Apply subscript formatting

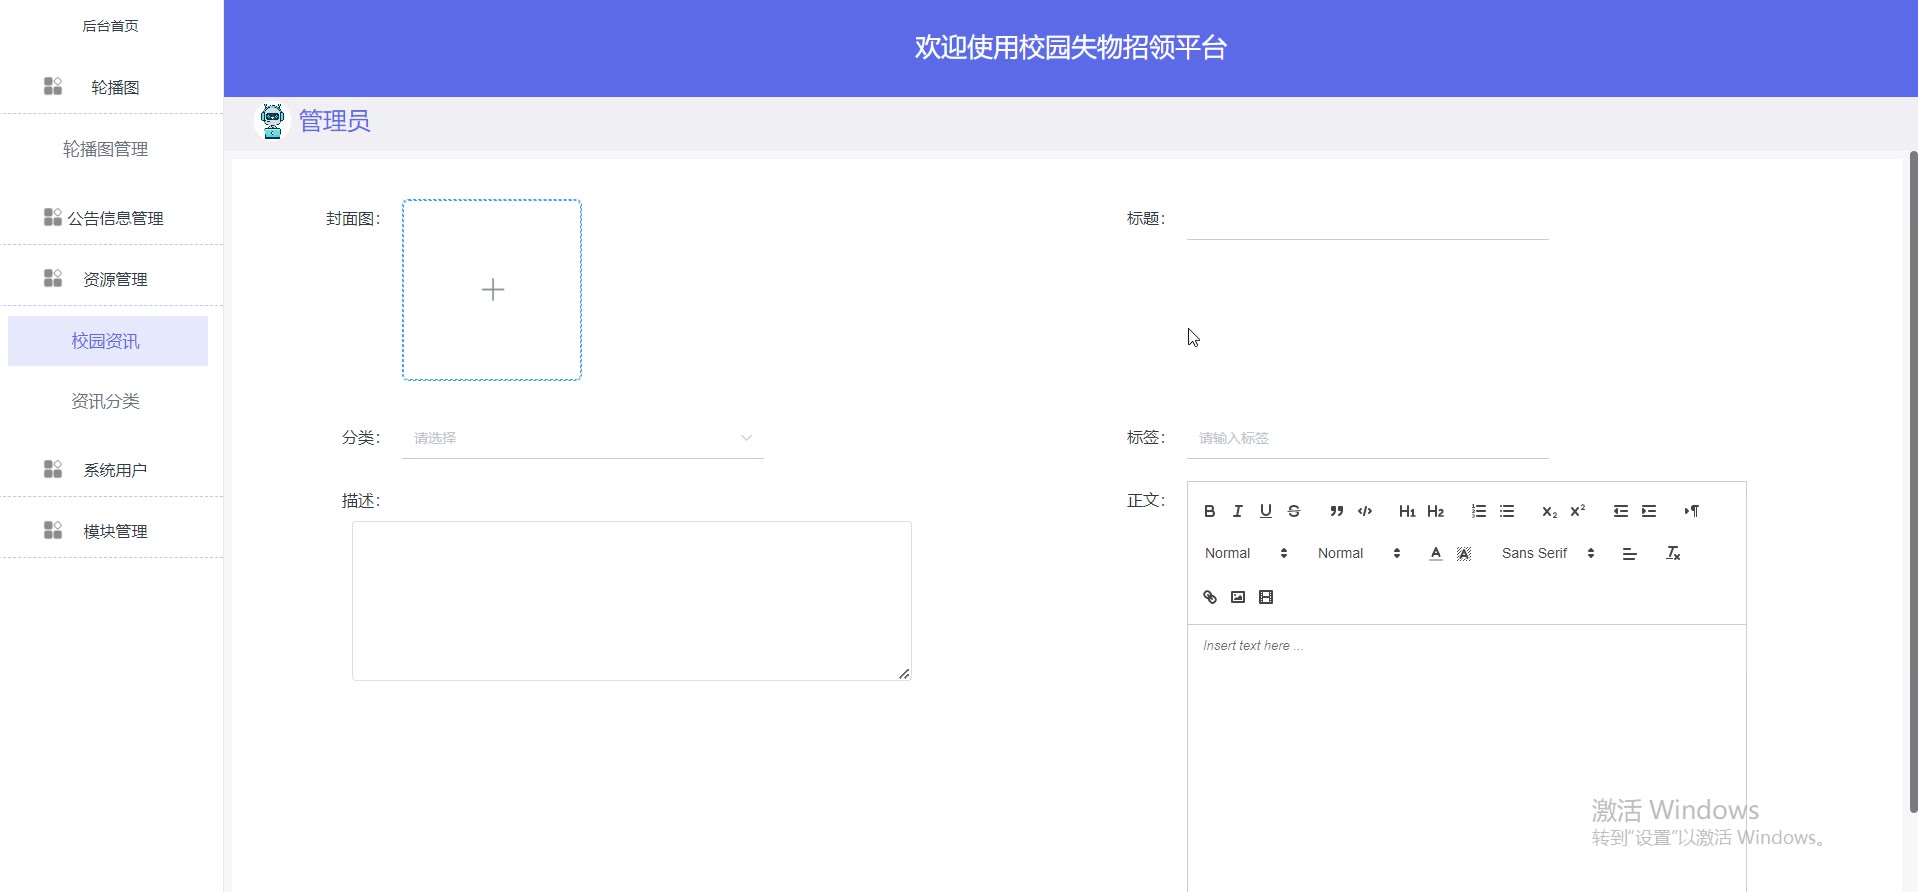1549,511
